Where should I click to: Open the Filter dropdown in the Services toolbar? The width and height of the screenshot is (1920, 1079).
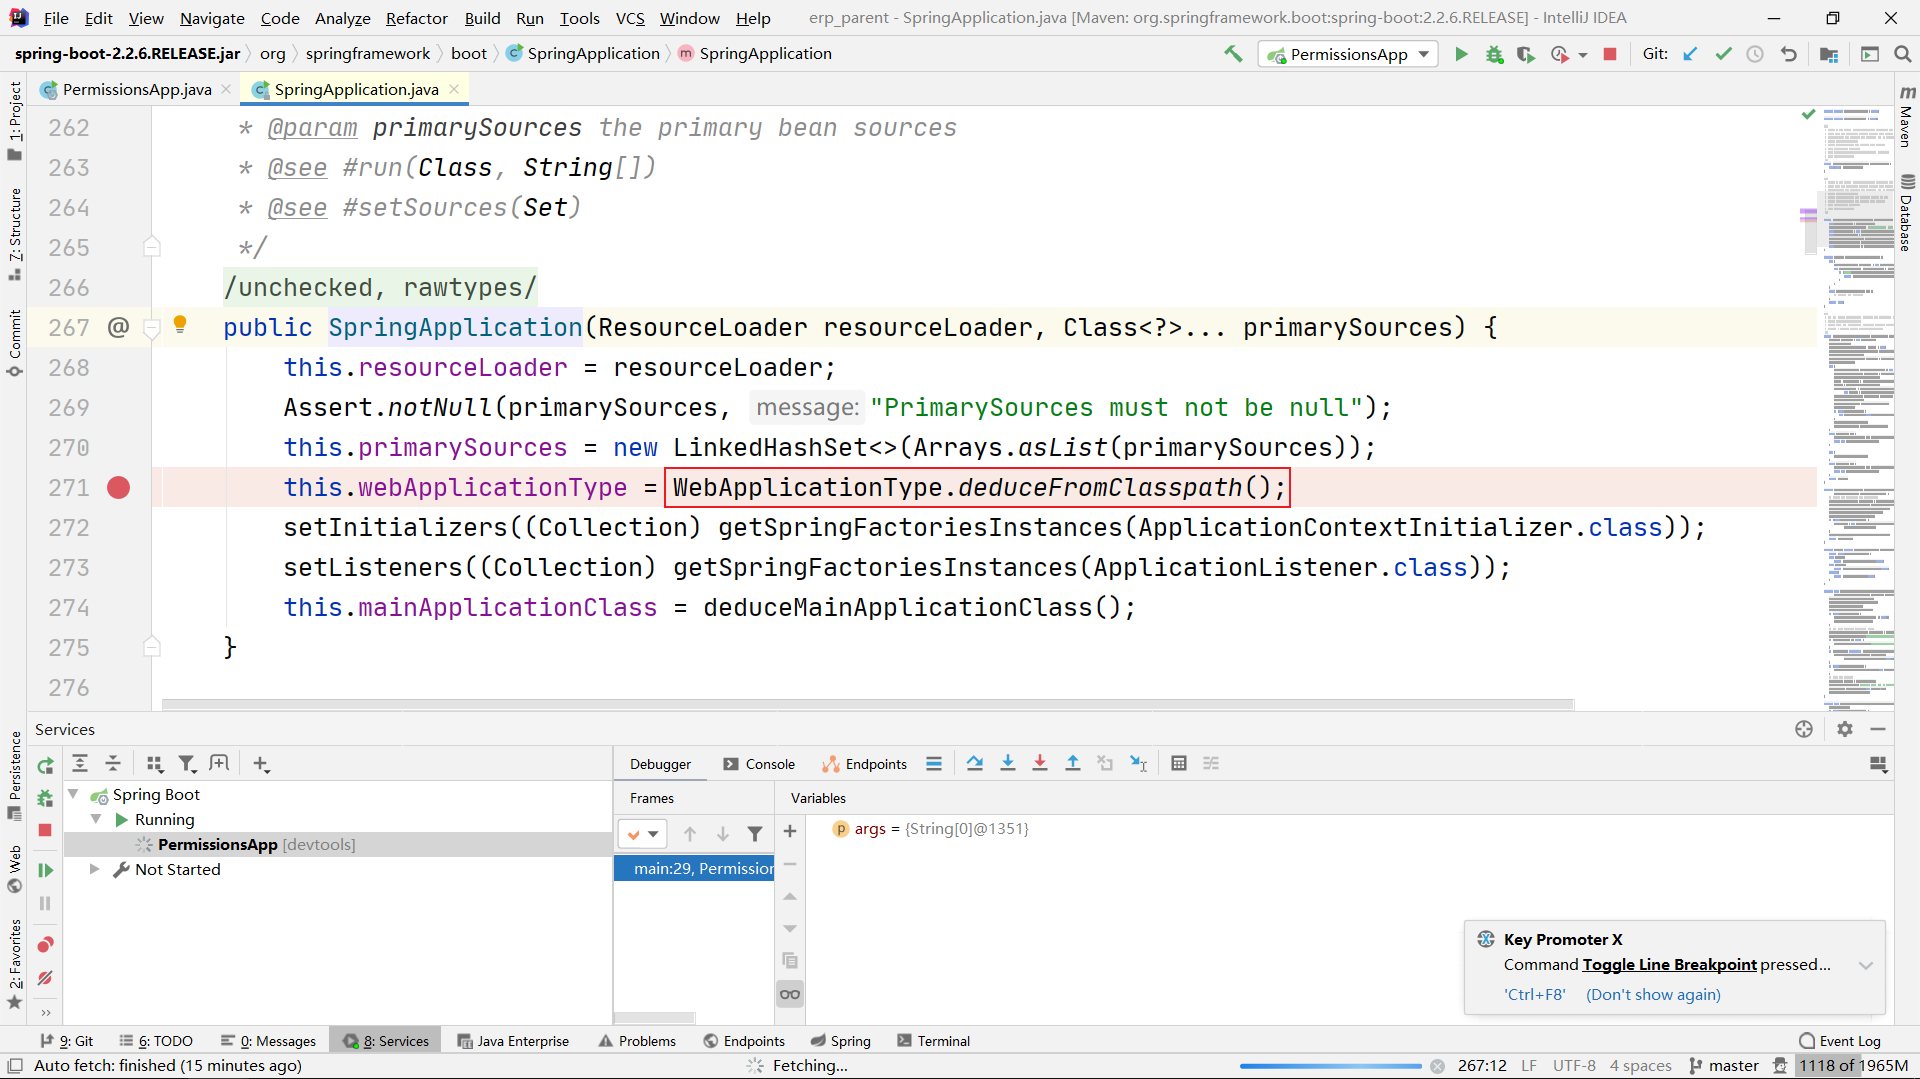pyautogui.click(x=187, y=764)
